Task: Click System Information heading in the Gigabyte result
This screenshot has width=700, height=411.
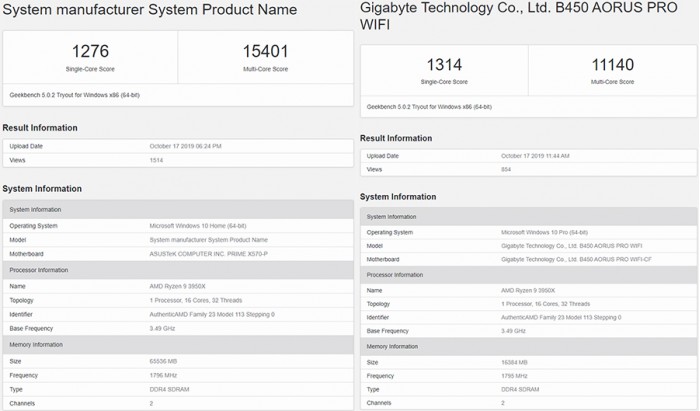Action: point(396,197)
